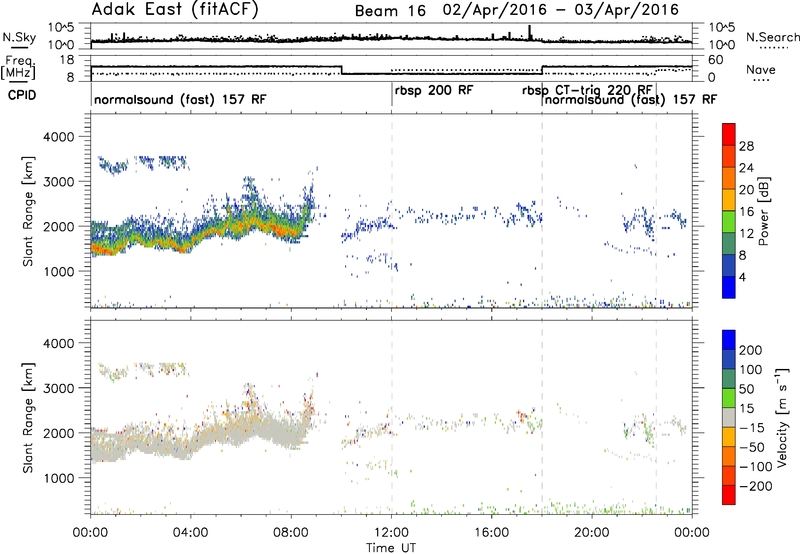The width and height of the screenshot is (800, 554).
Task: Click the '16:00' time tick label
Action: coord(491,533)
